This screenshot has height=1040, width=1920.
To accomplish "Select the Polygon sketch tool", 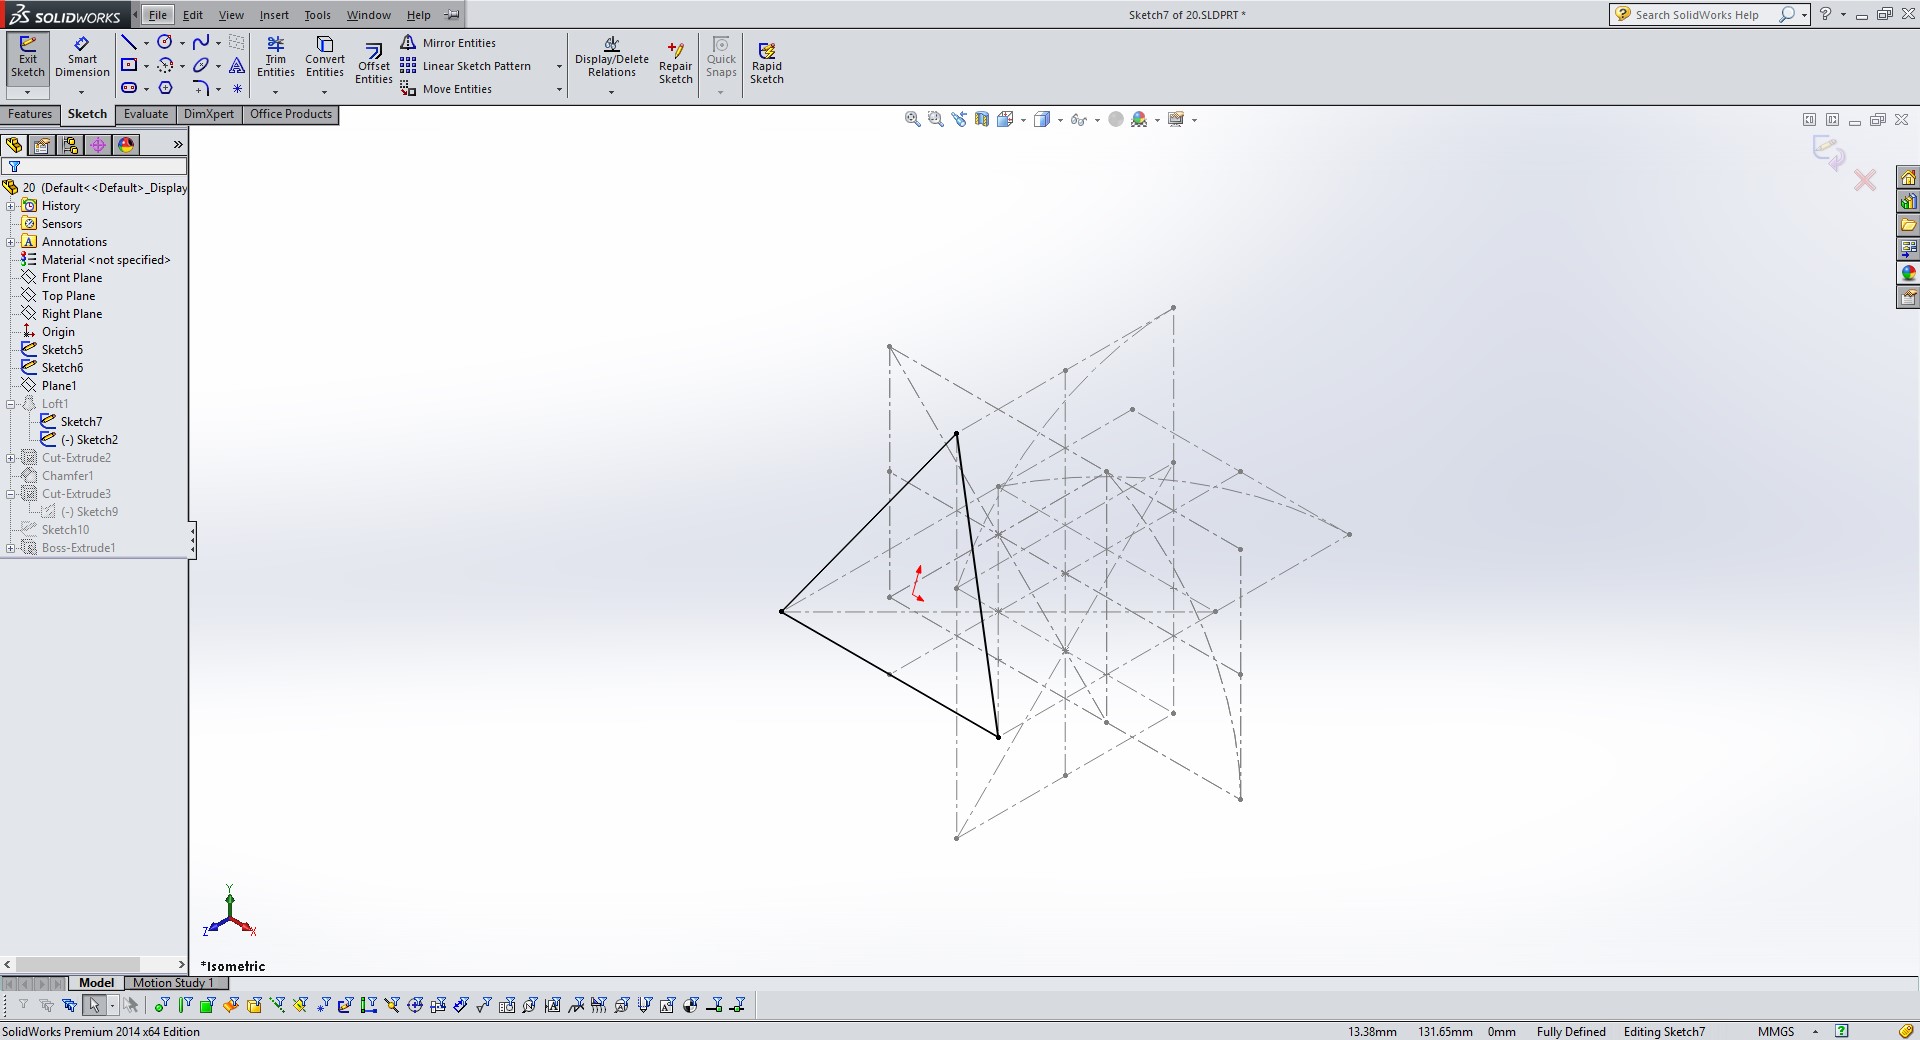I will (165, 88).
